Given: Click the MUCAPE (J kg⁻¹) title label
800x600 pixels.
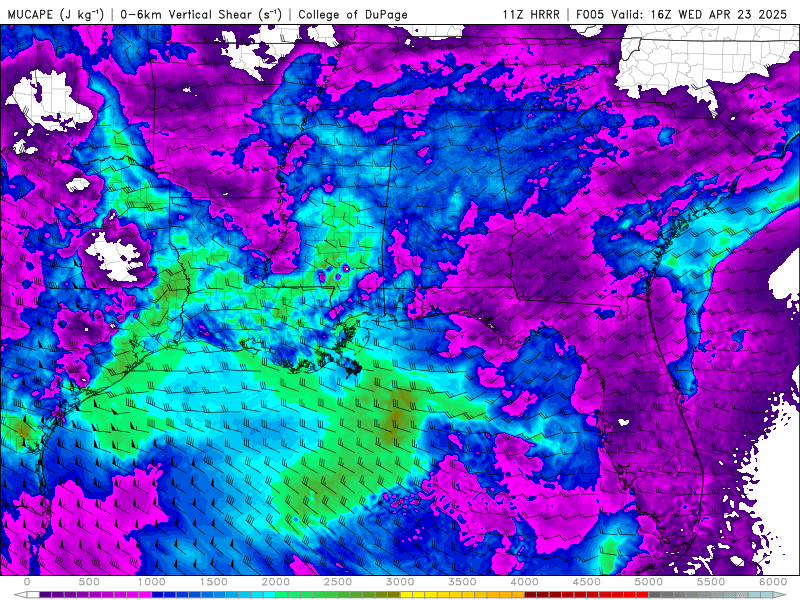Looking at the screenshot, I should [x=55, y=14].
